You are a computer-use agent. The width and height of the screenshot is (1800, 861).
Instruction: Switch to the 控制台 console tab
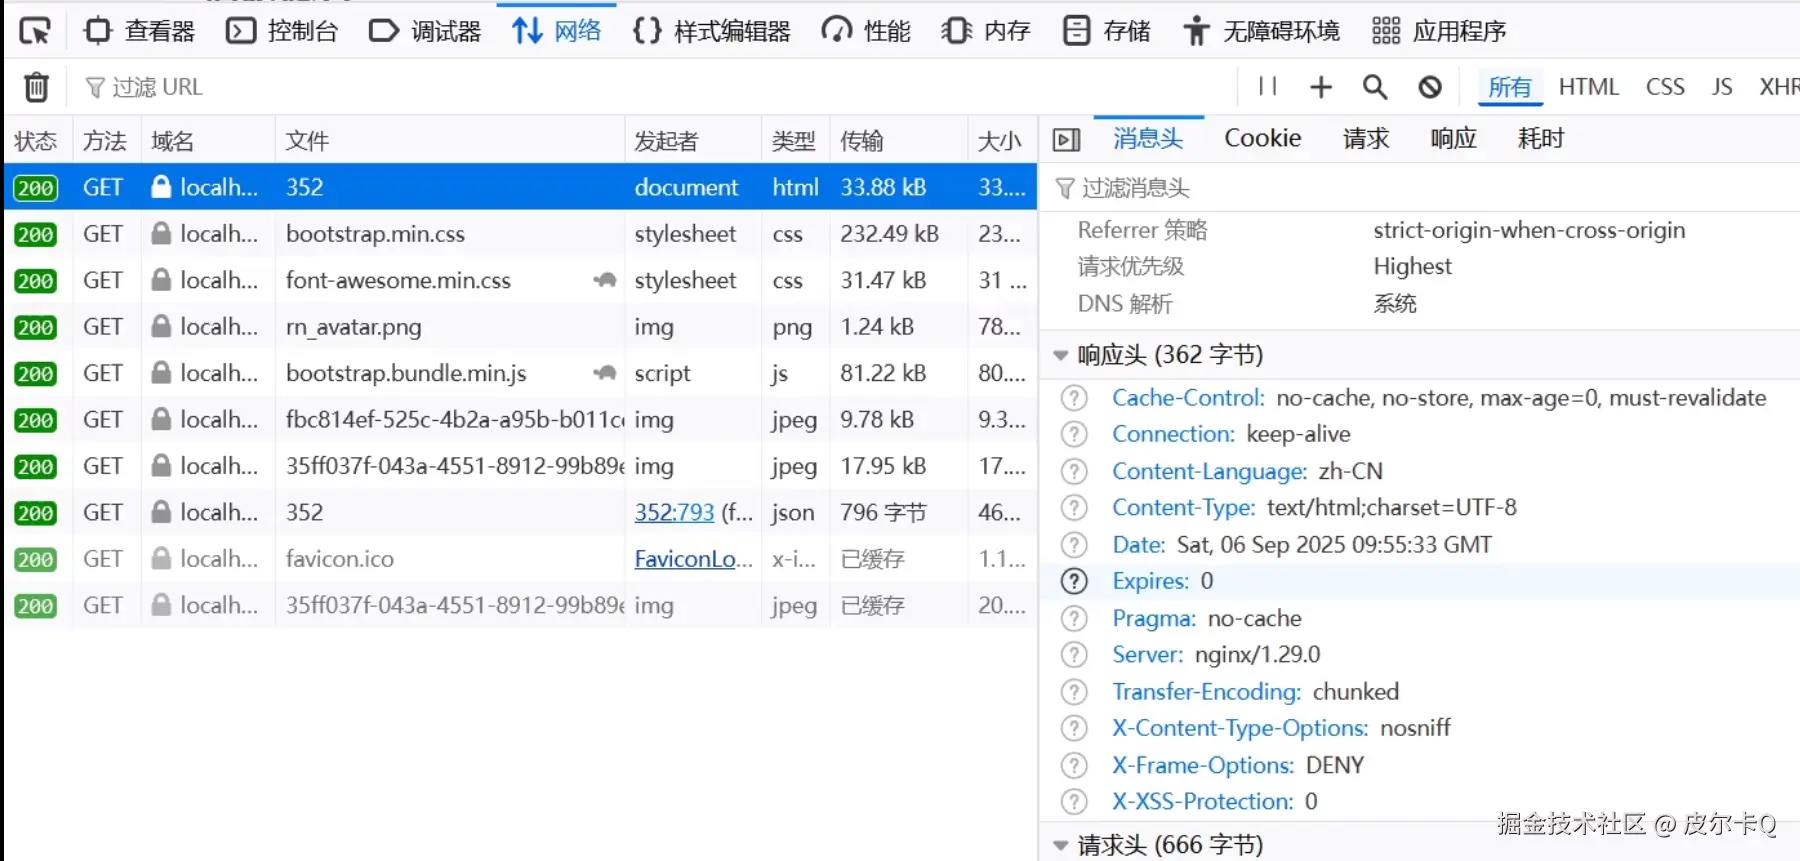[x=282, y=31]
